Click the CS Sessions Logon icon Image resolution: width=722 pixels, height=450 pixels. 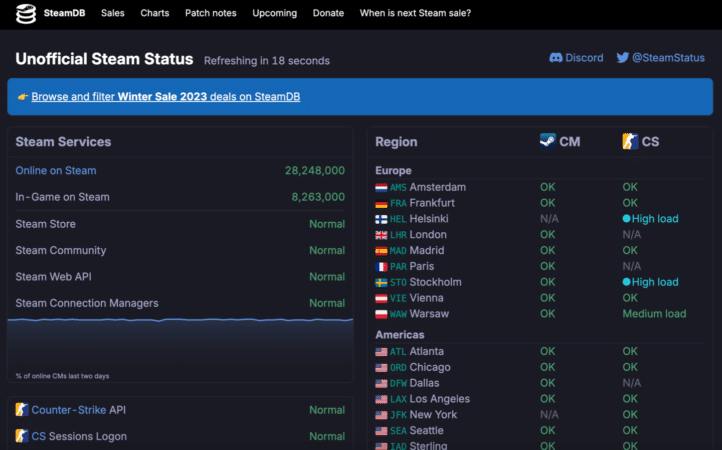(x=22, y=436)
